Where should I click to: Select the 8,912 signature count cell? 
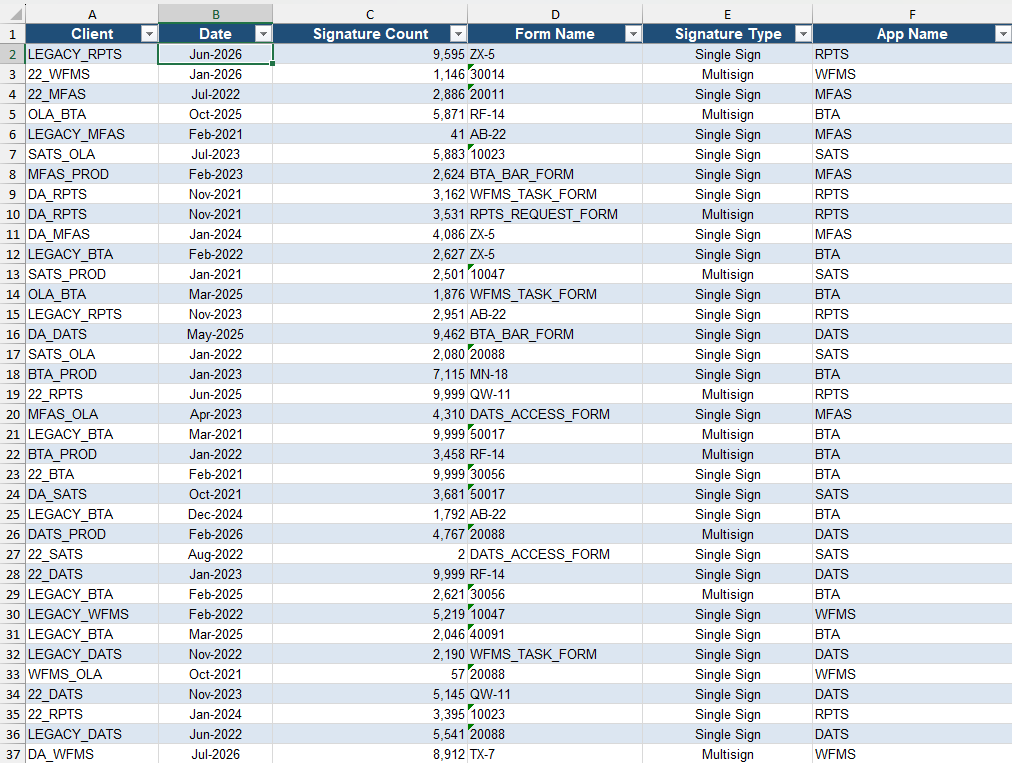click(370, 754)
